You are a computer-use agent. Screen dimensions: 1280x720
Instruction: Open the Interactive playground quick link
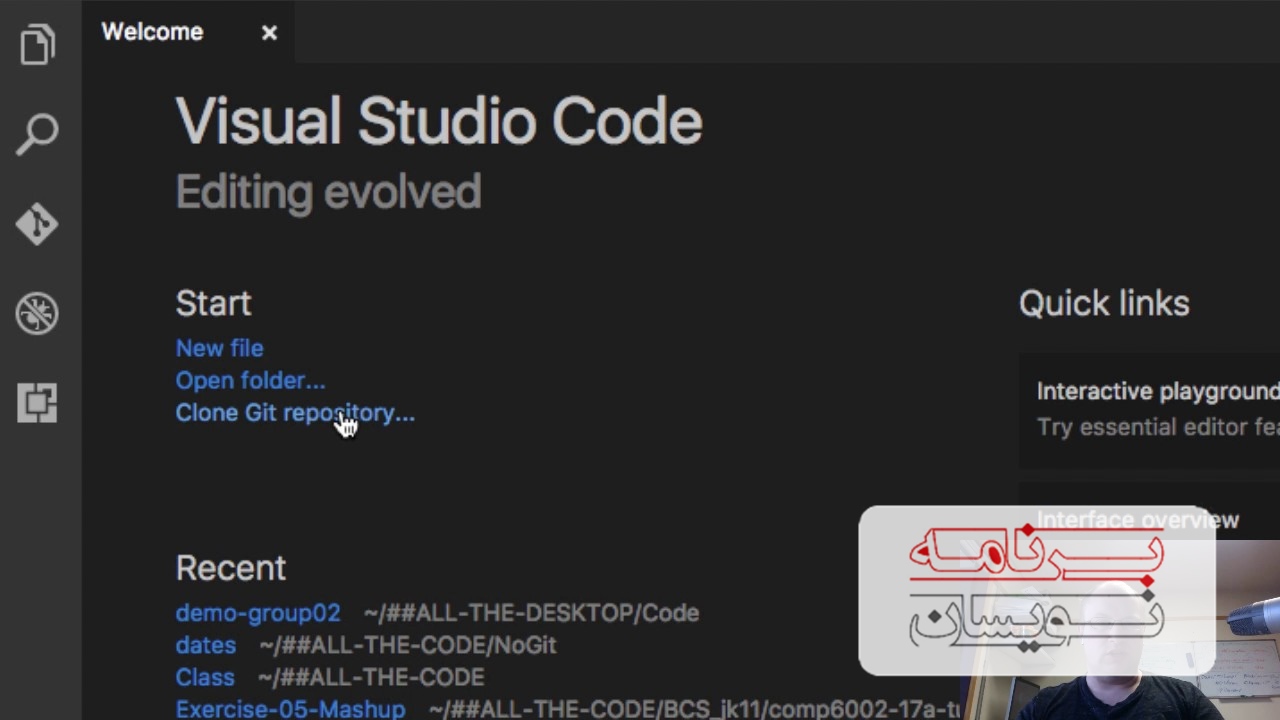pos(1149,409)
